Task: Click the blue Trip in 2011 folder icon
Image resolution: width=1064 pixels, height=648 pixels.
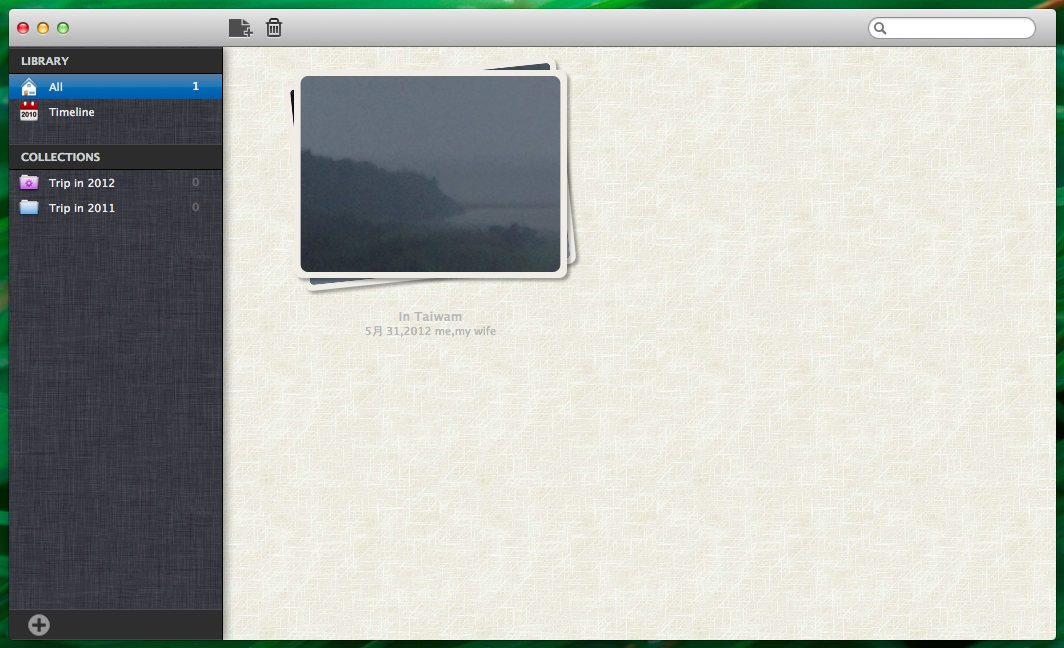Action: coord(29,208)
